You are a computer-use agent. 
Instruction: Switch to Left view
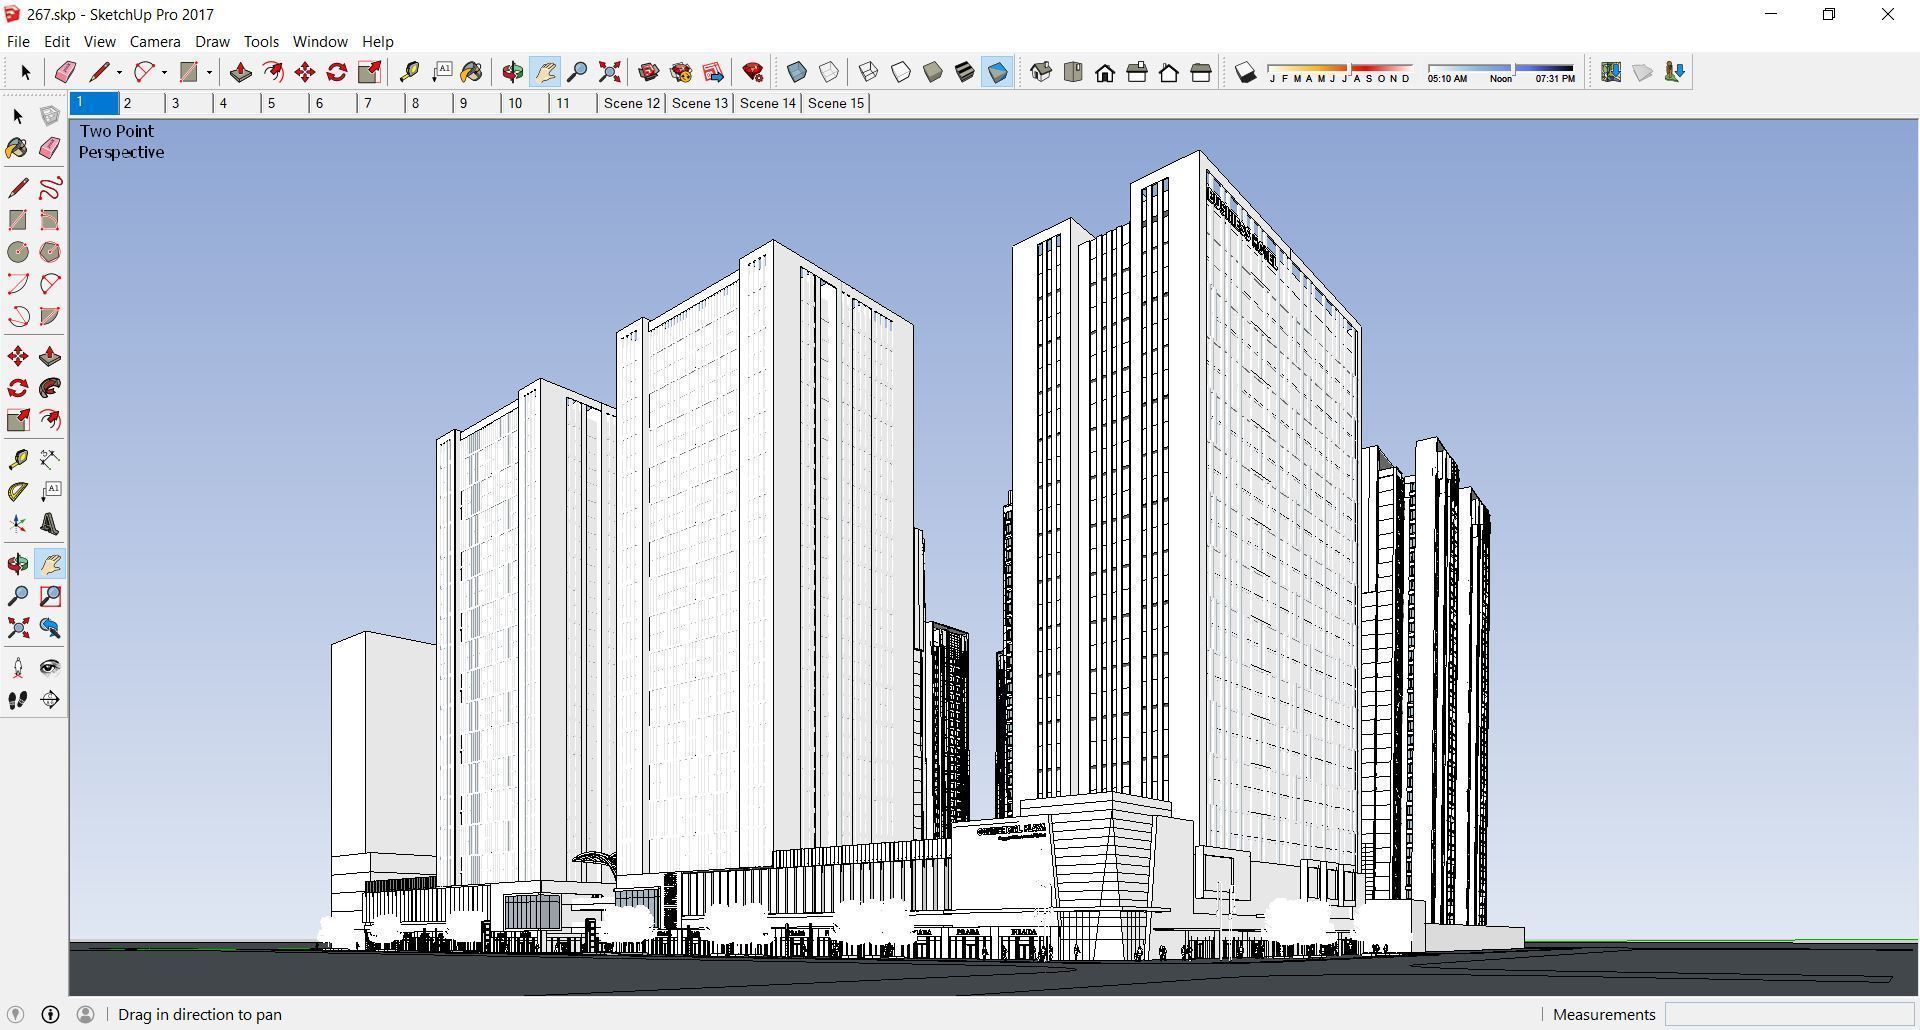(x=1201, y=72)
